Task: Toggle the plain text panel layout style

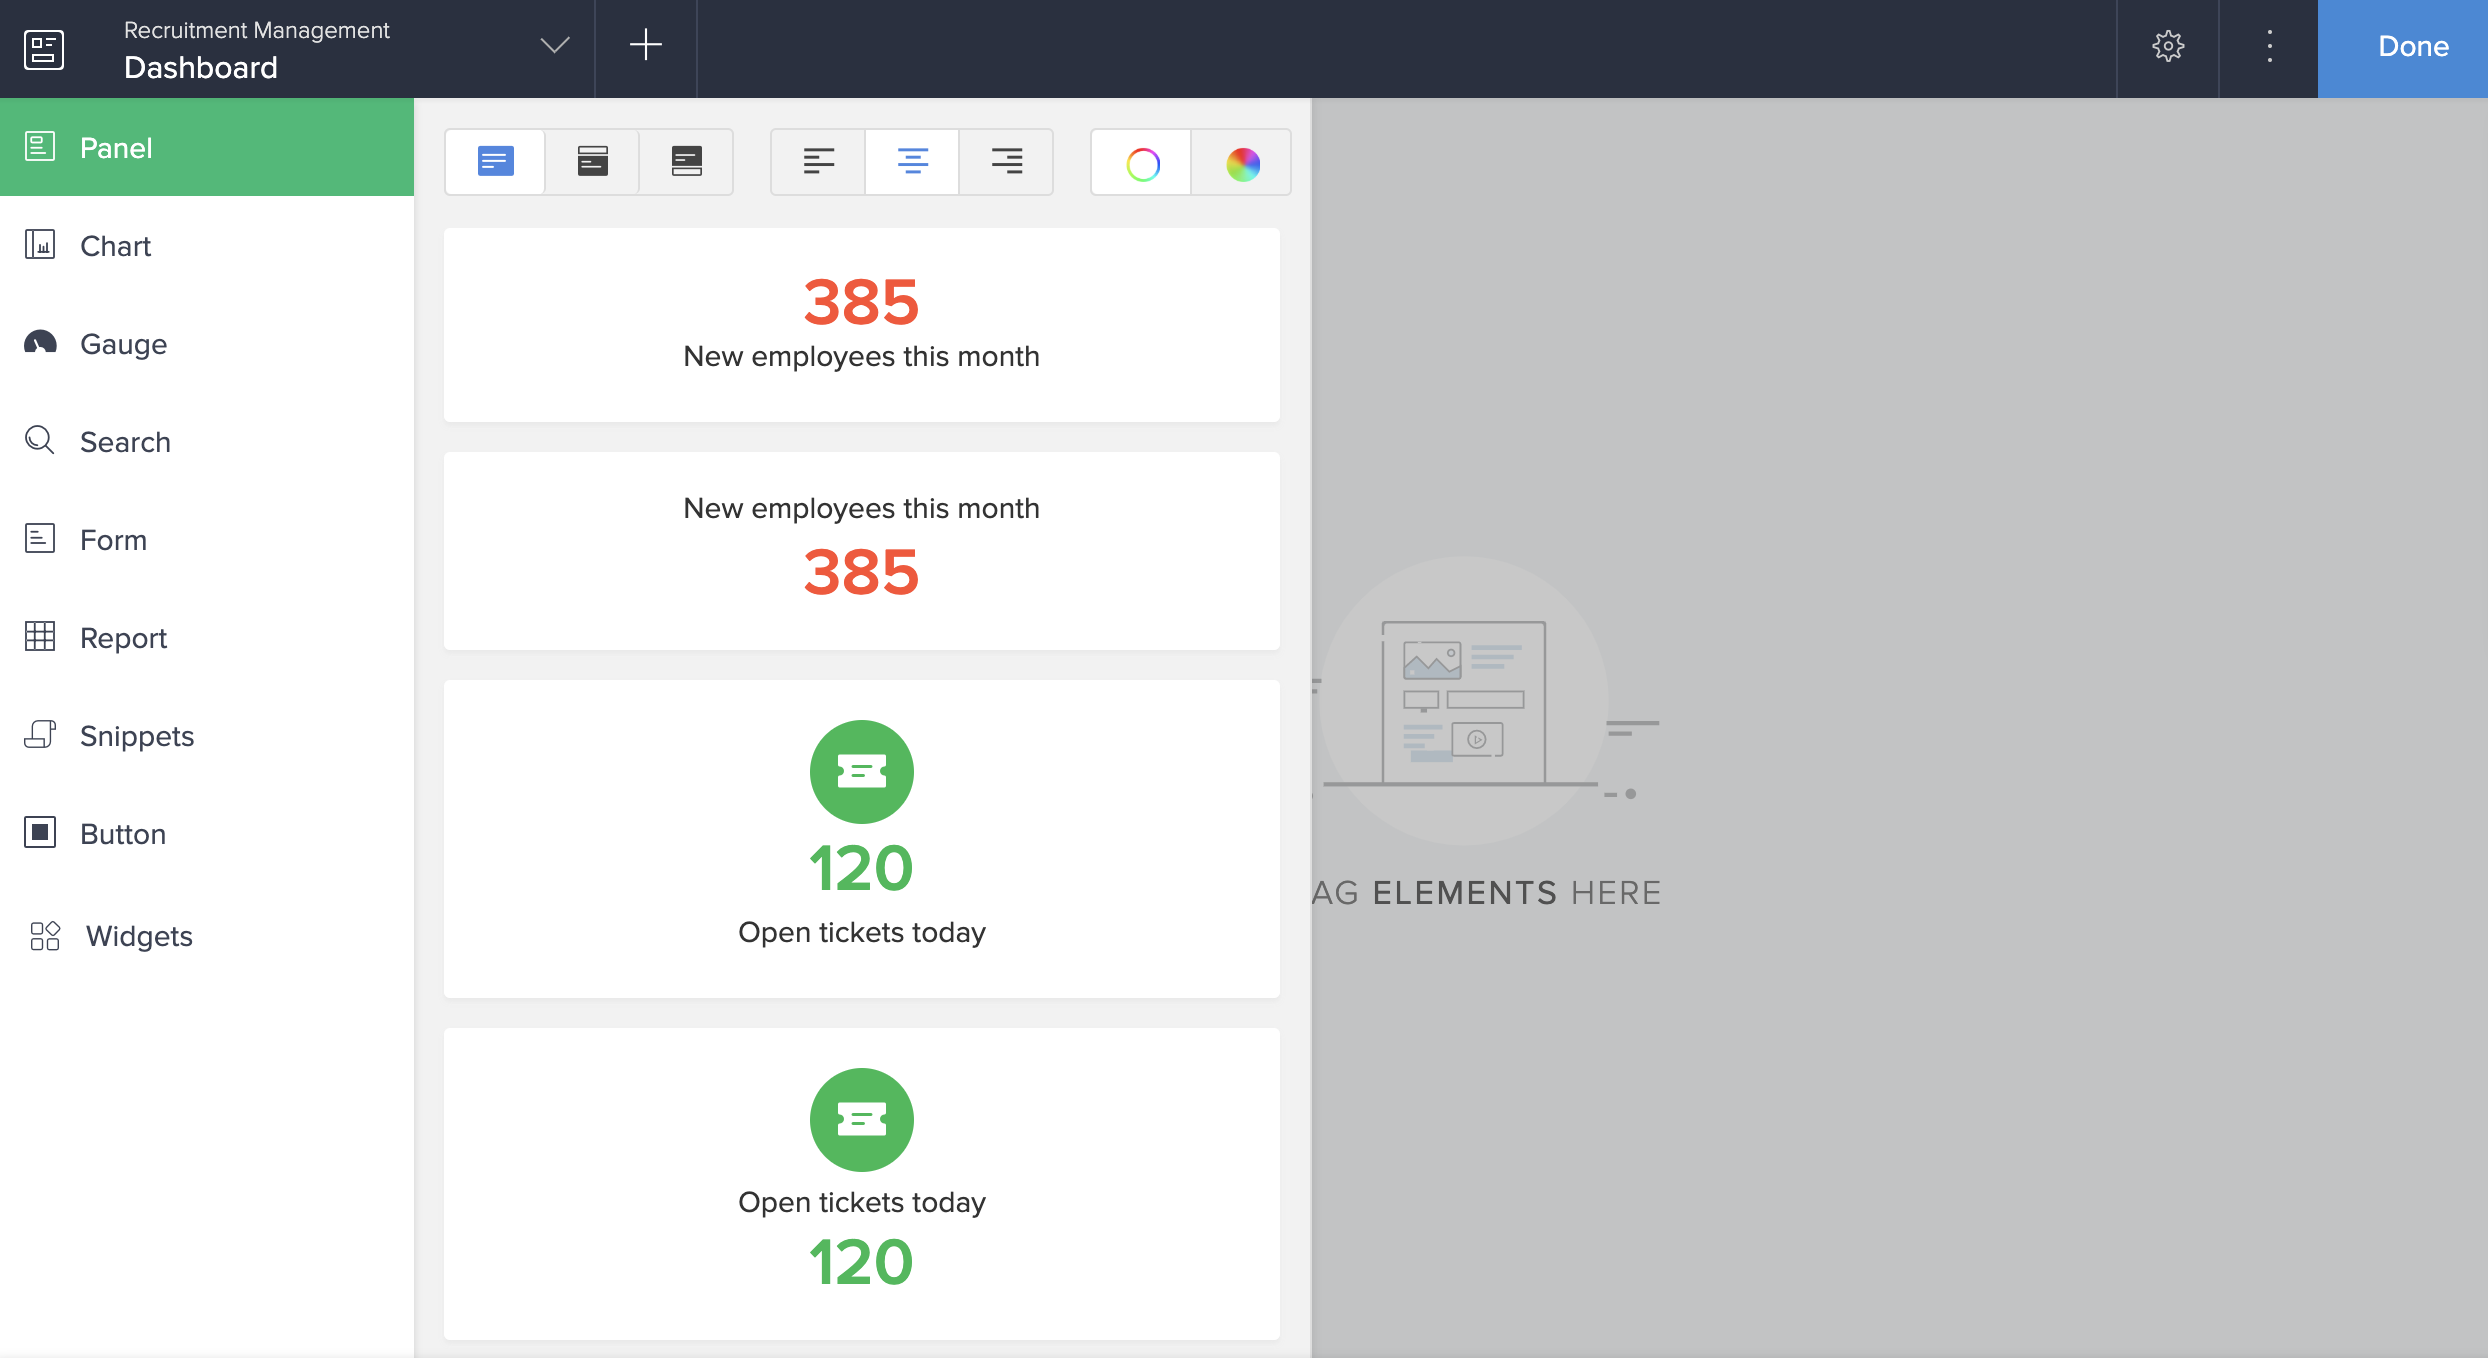Action: click(495, 162)
